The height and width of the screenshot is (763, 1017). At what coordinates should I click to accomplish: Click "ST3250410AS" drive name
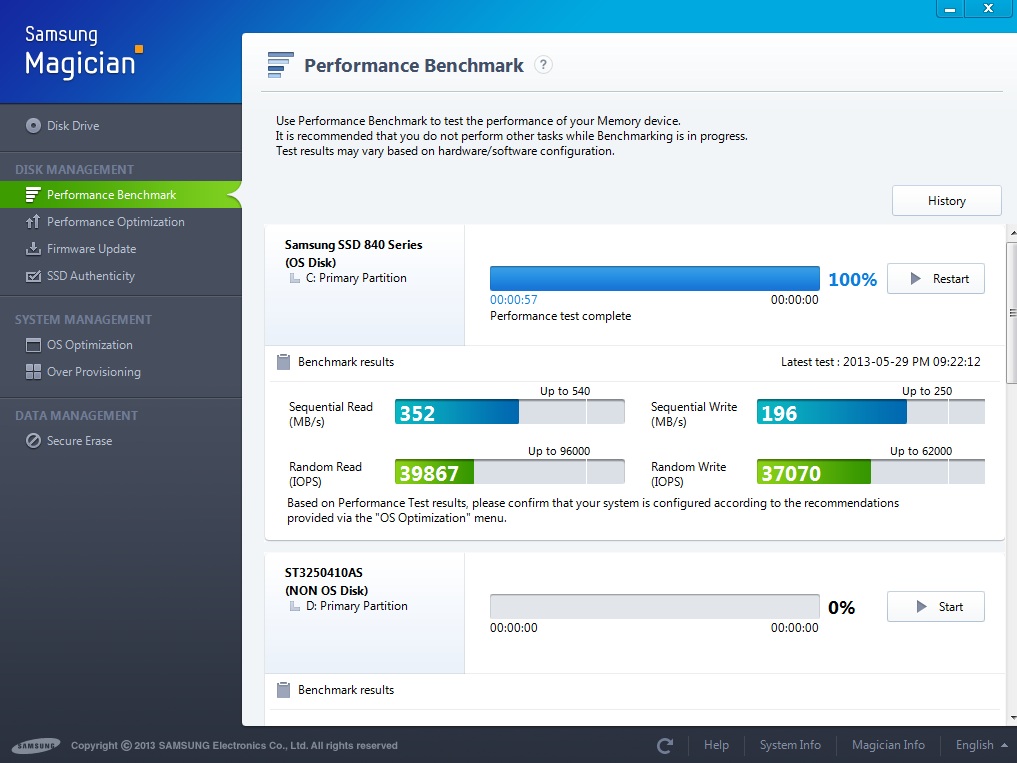324,573
